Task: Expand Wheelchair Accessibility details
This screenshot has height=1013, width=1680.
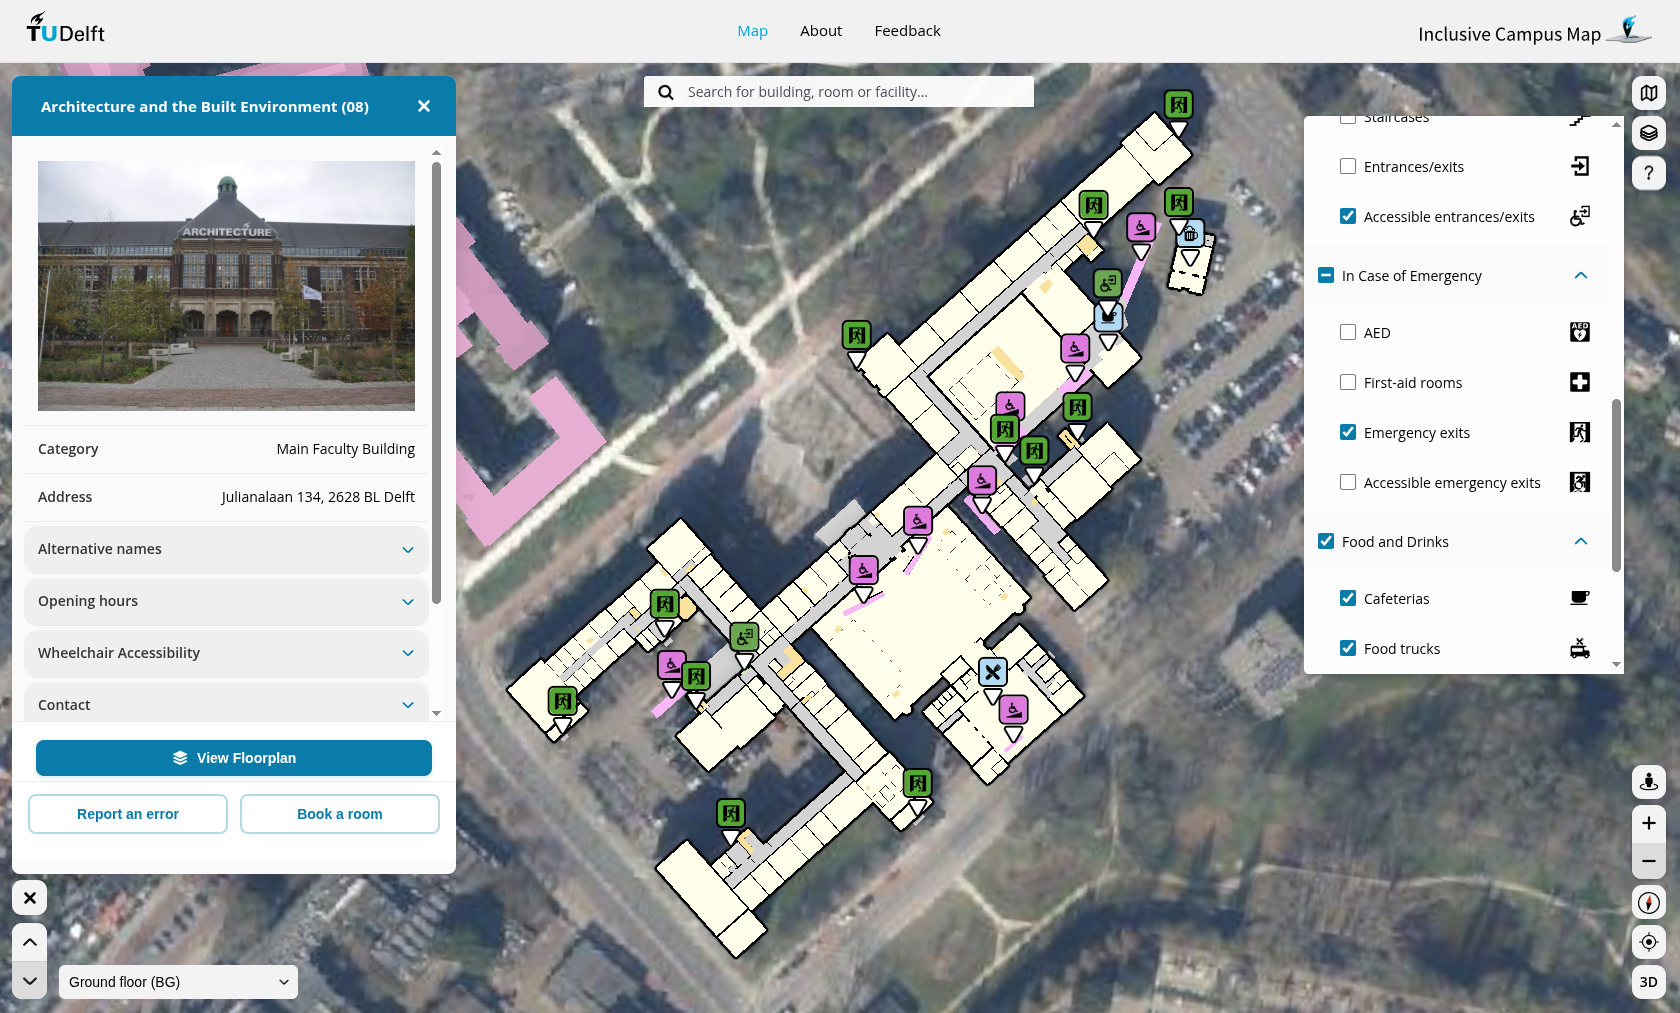Action: pyautogui.click(x=226, y=653)
